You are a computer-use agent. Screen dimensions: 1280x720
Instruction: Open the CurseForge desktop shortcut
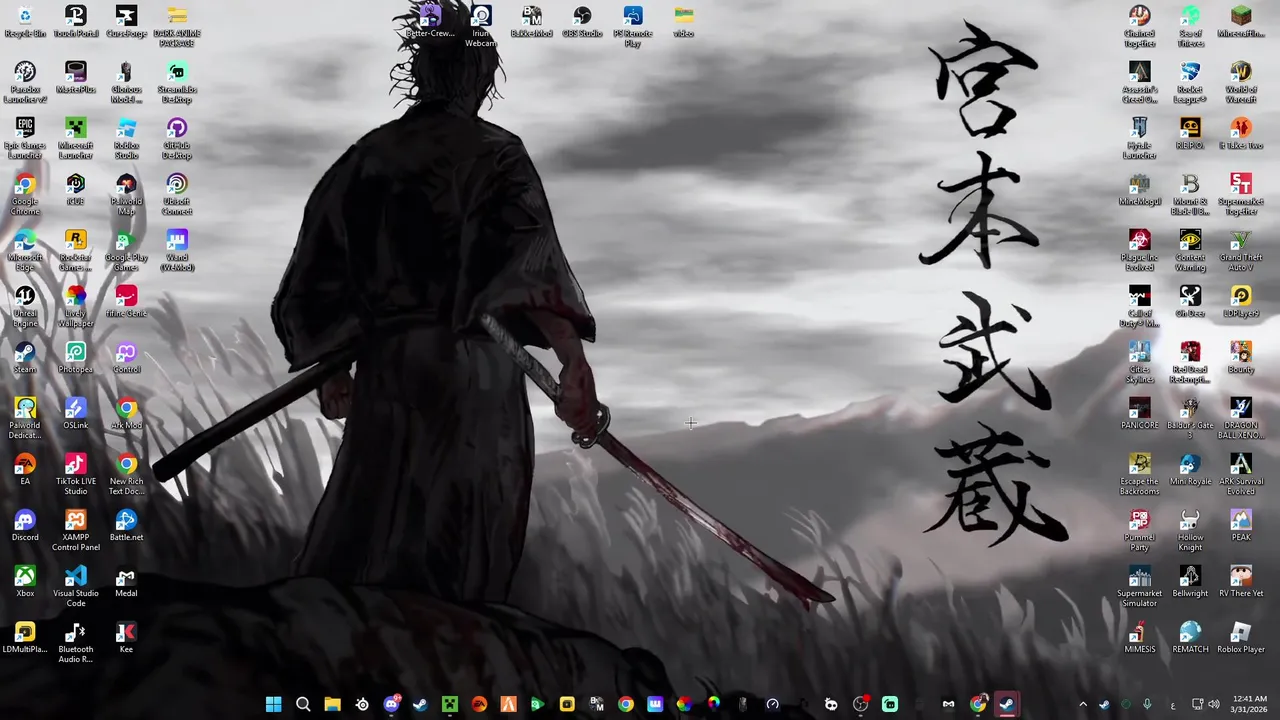pos(126,22)
